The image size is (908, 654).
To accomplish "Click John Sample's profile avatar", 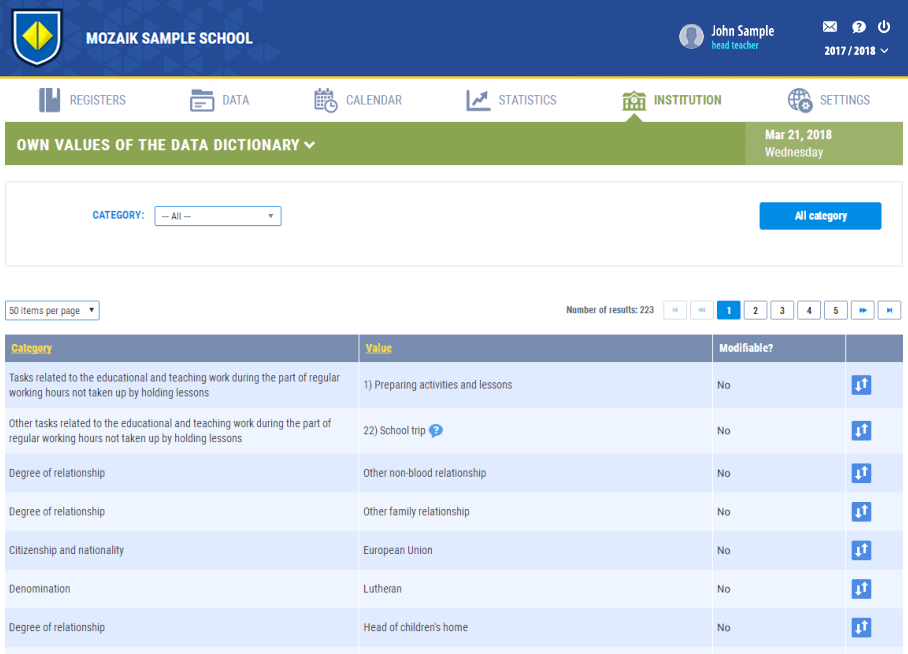I will (691, 37).
